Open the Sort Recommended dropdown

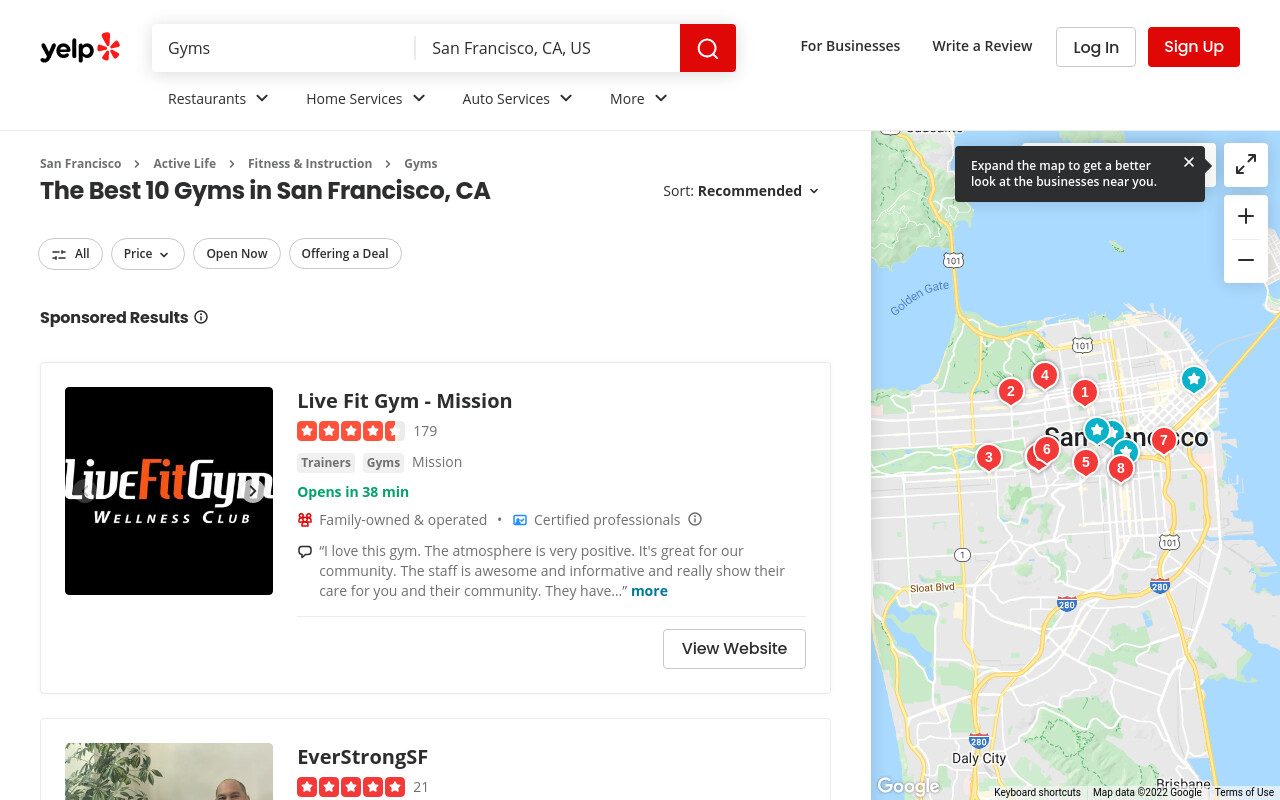741,191
